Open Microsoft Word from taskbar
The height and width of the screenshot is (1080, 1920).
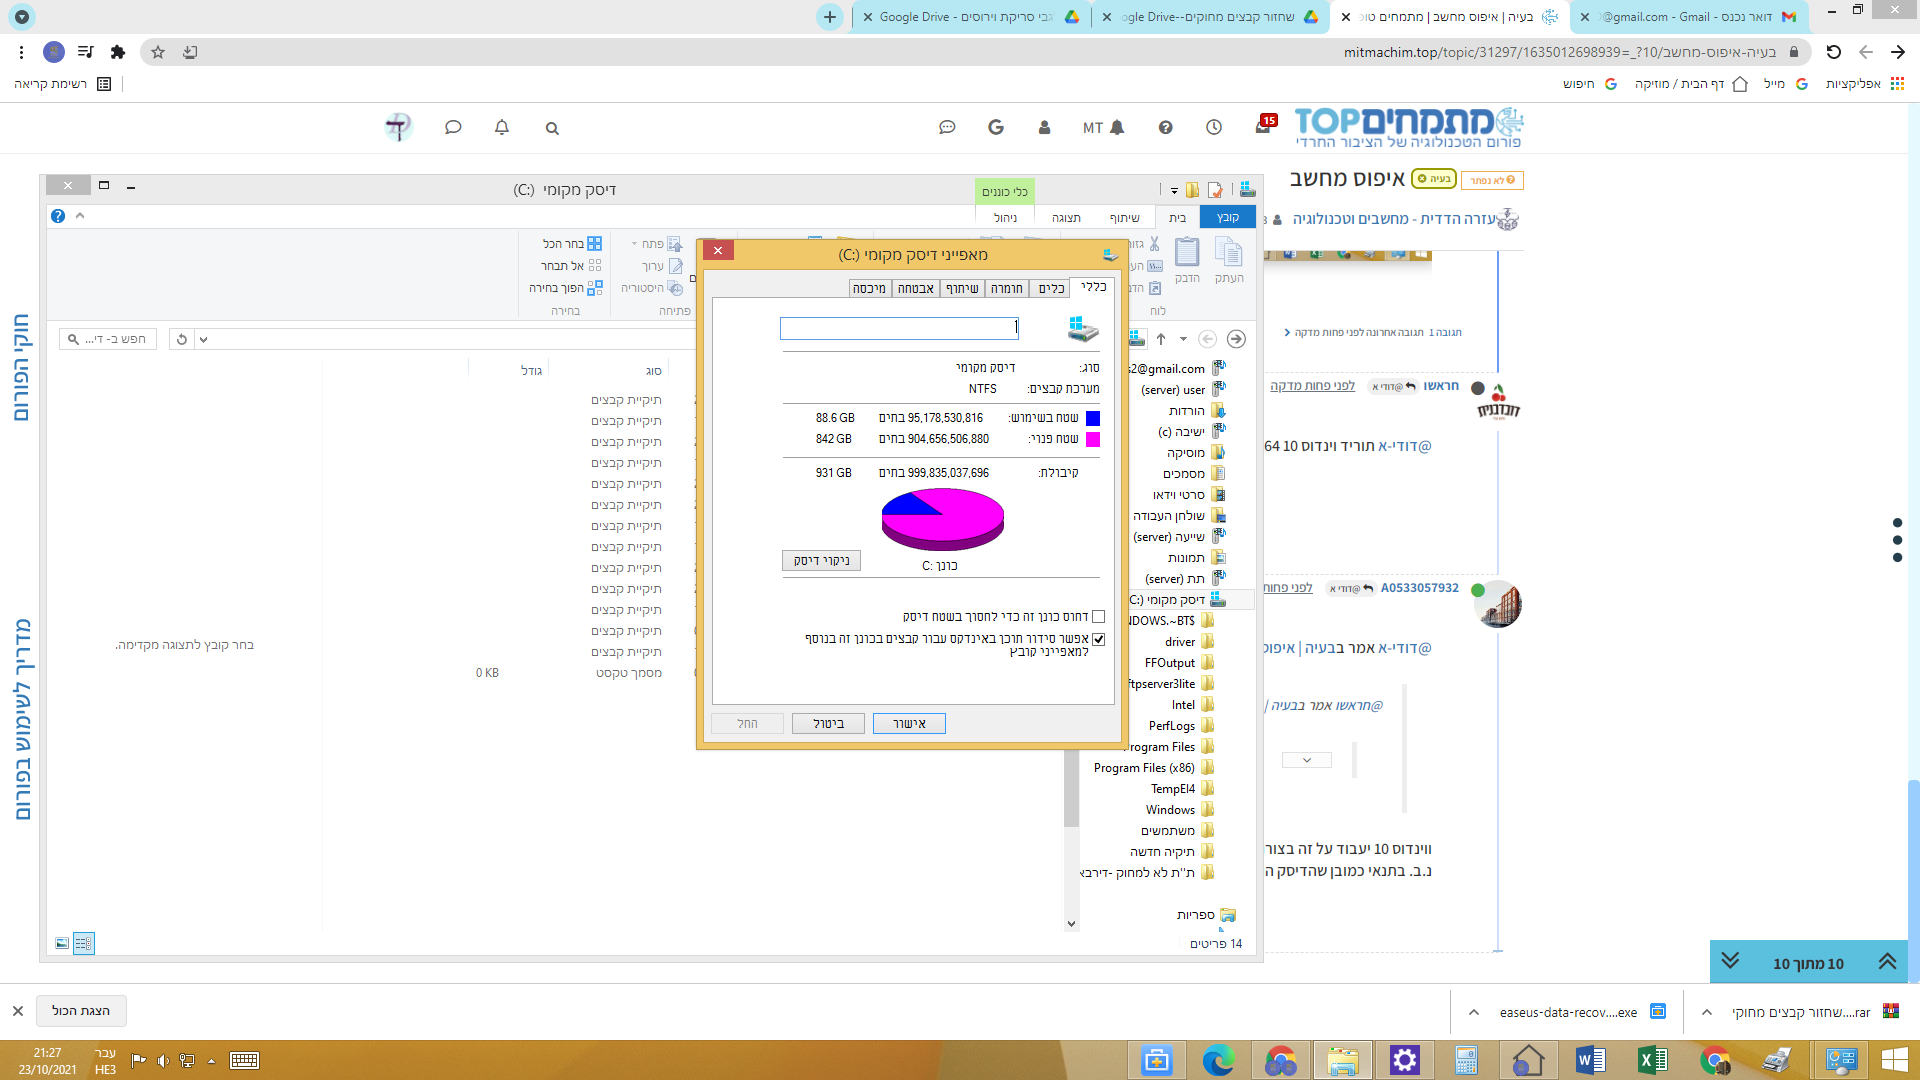1590,1060
